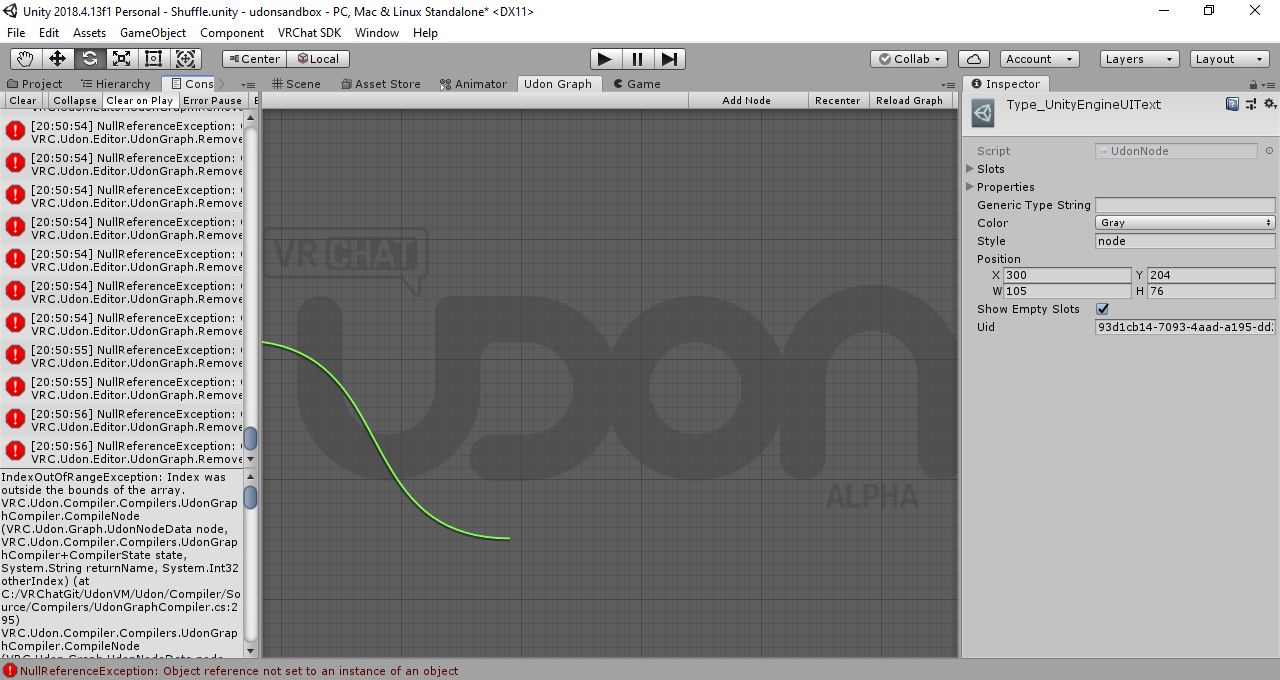The height and width of the screenshot is (680, 1280).
Task: Click the error detail pane scrollbar thumb
Action: coord(250,497)
